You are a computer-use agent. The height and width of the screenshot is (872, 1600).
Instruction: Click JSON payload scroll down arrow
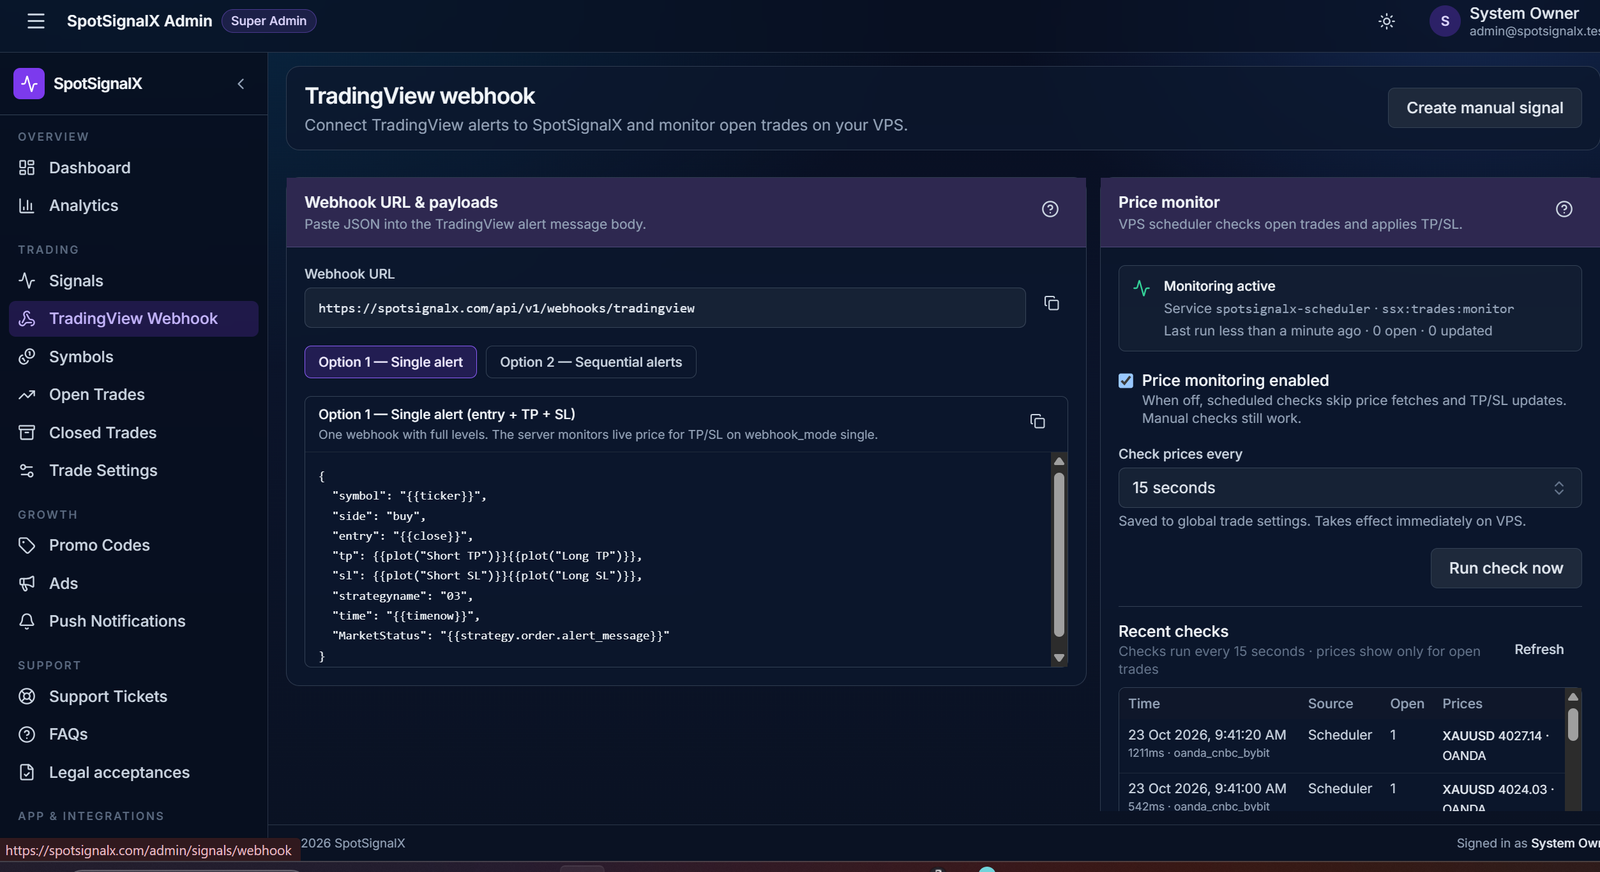pyautogui.click(x=1058, y=658)
